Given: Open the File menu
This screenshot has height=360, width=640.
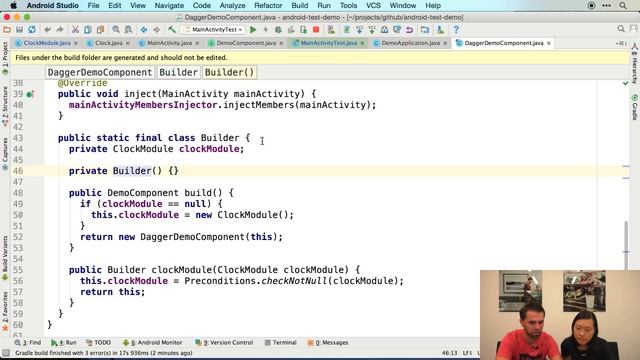Looking at the screenshot, I should (93, 5).
